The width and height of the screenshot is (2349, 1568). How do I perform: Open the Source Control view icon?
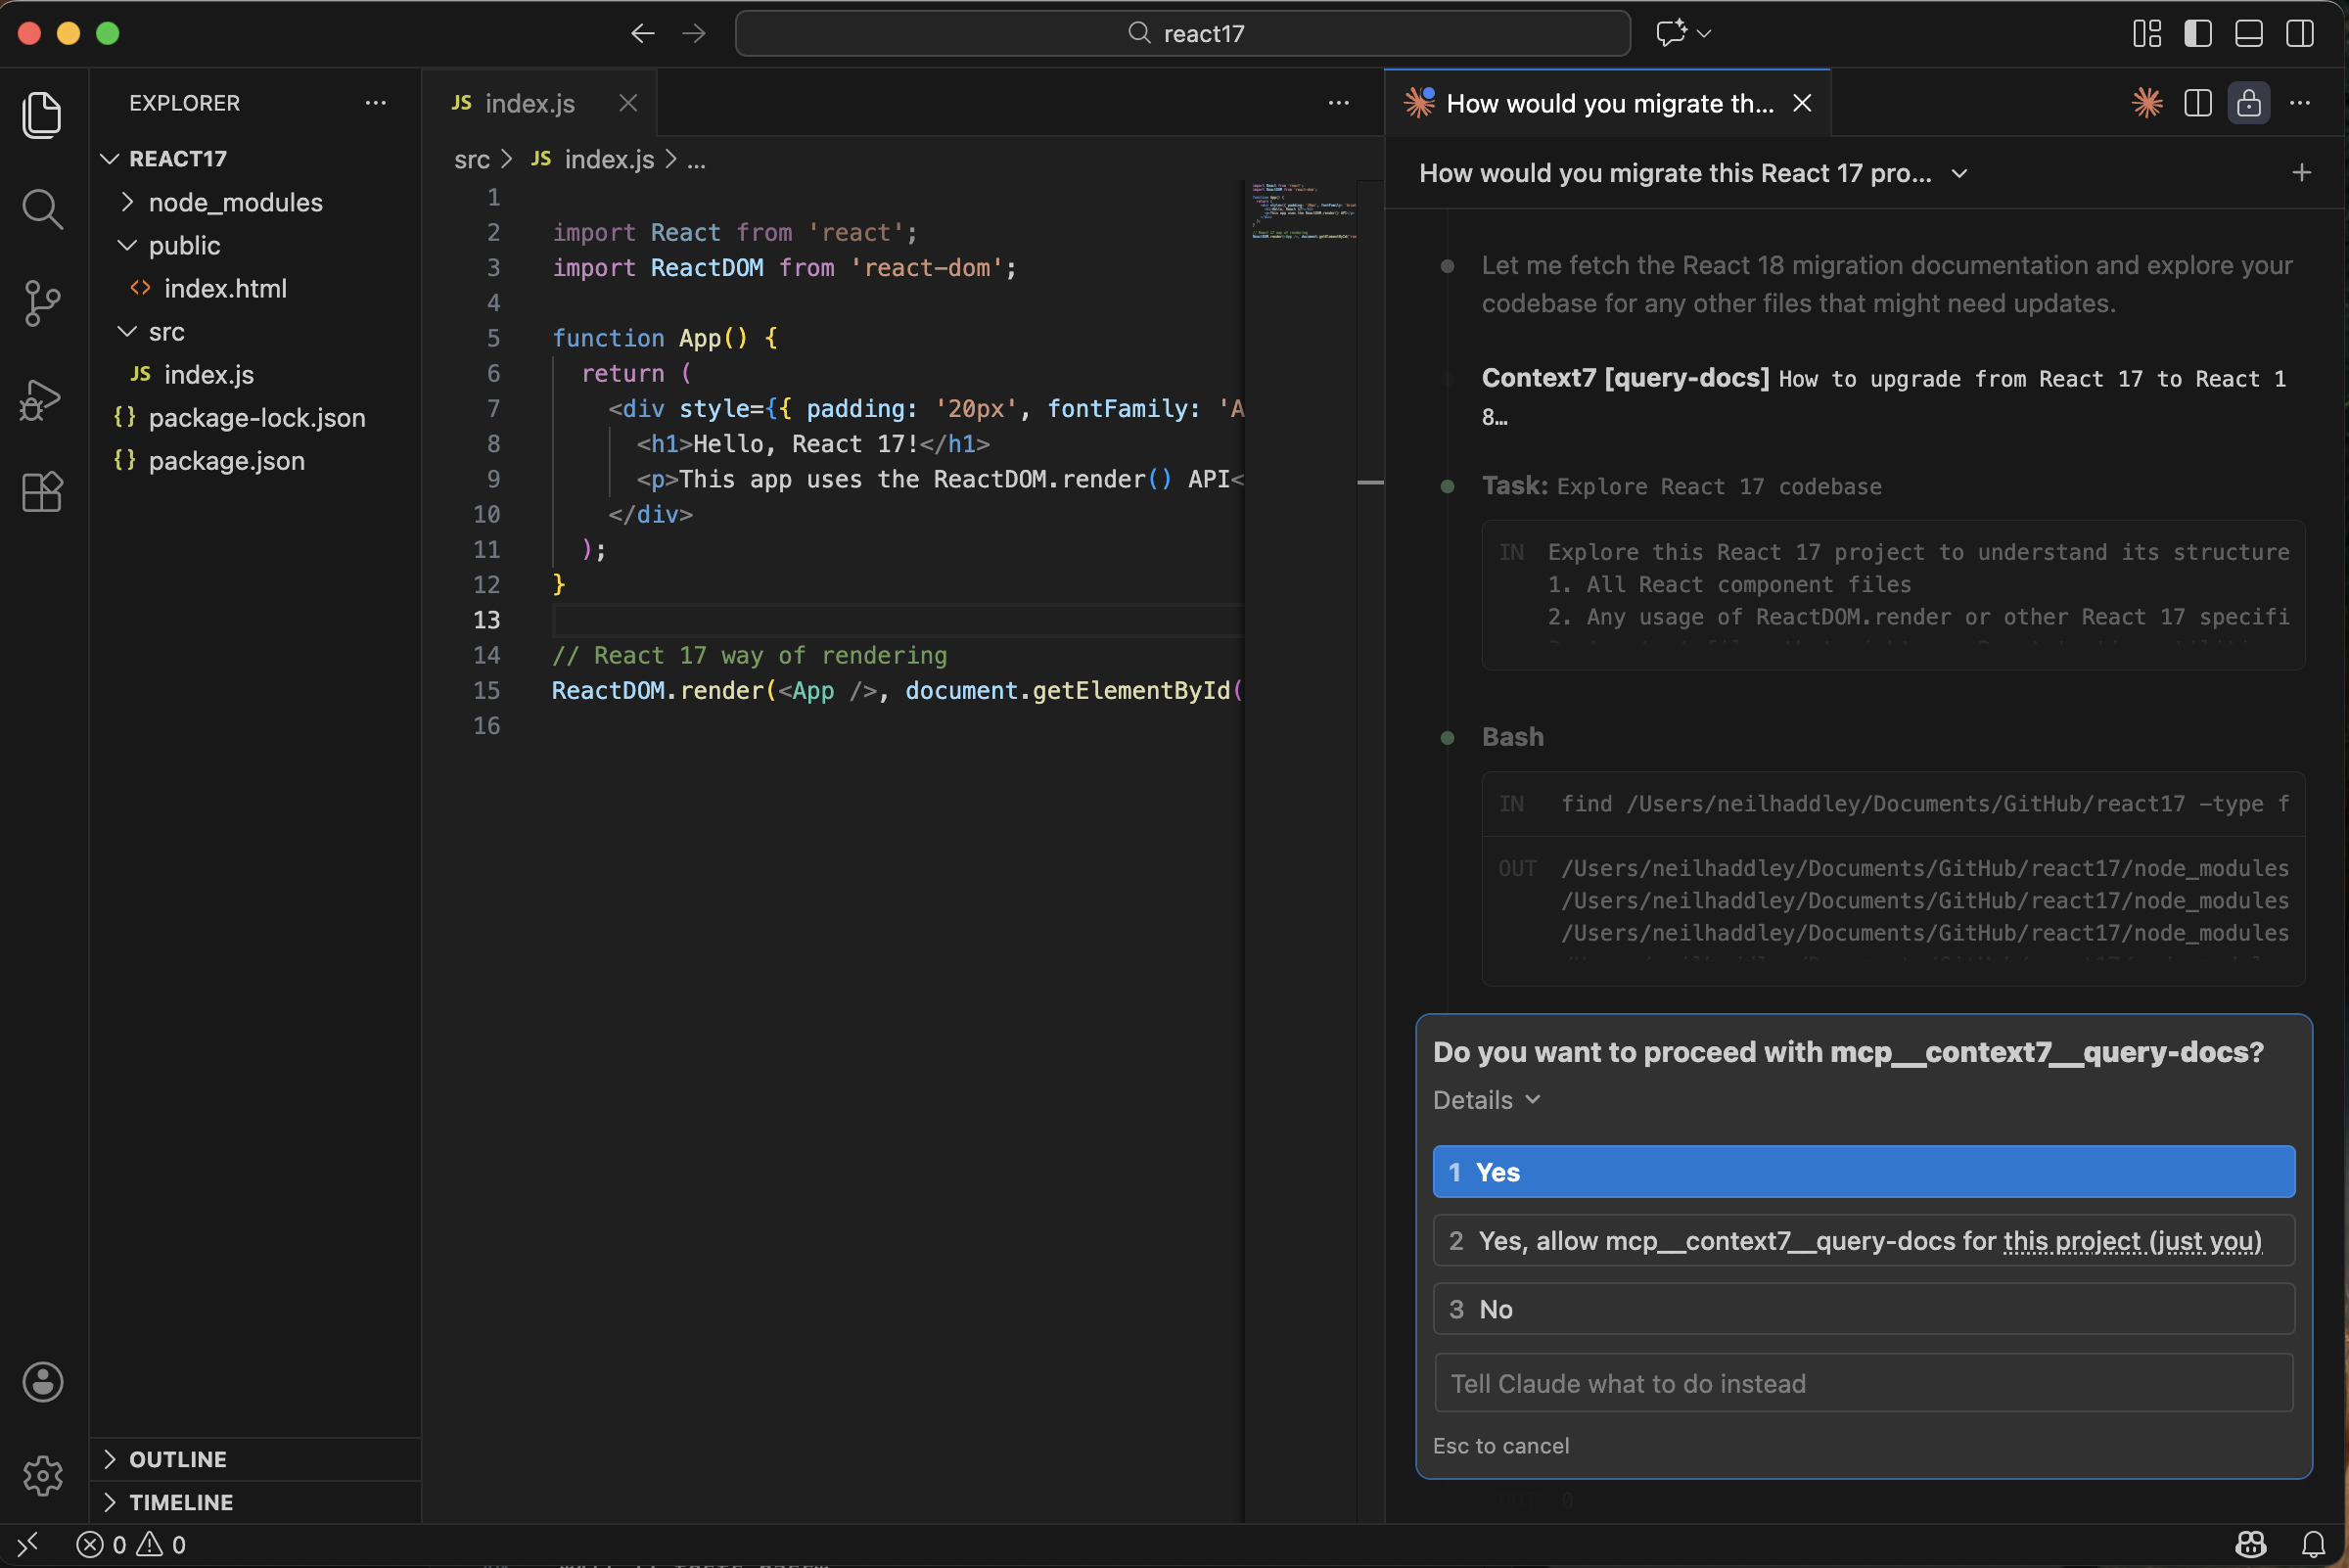coord(43,304)
